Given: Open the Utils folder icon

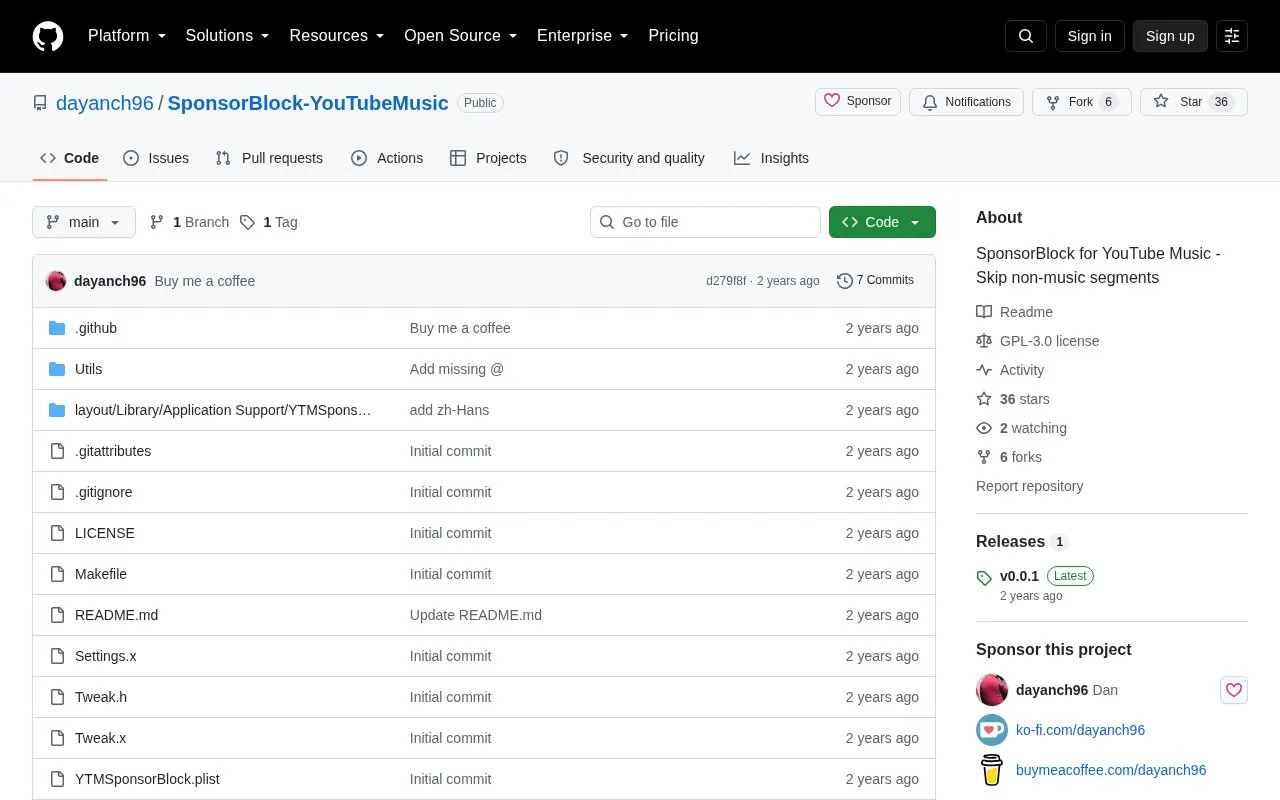Looking at the screenshot, I should (57, 369).
